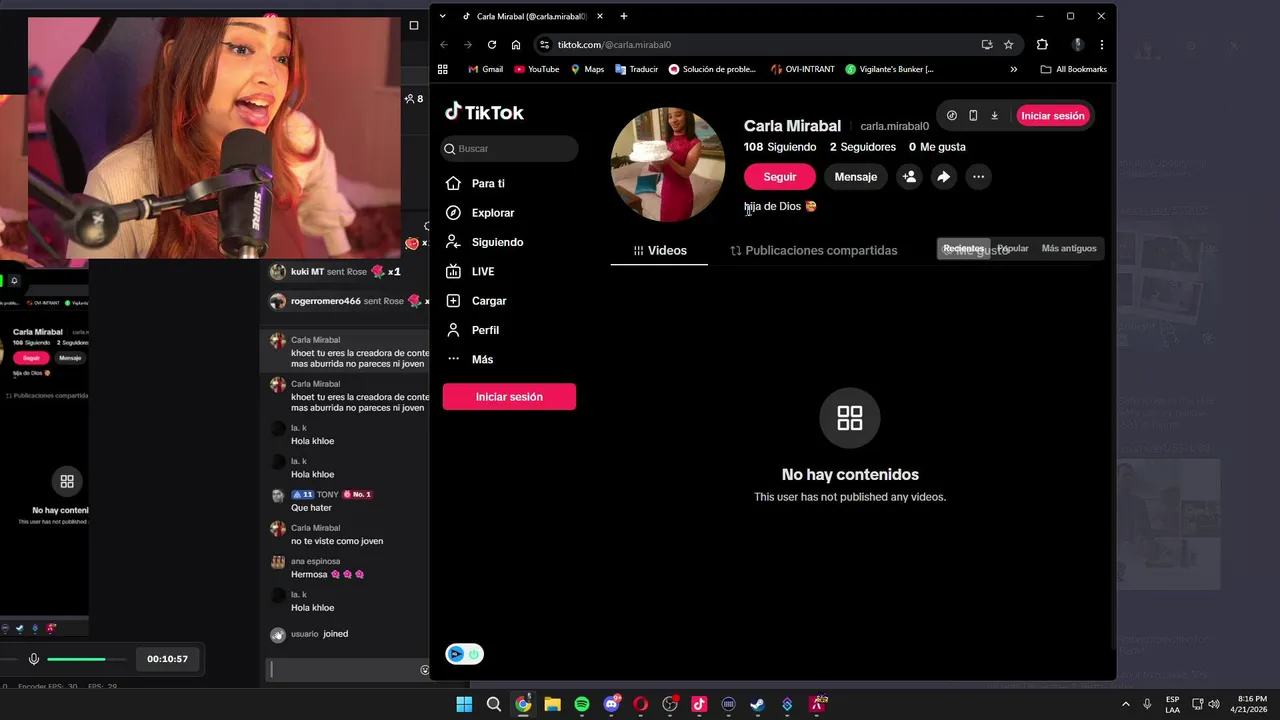Open the Chrome profile avatar
This screenshot has width=1280, height=720.
point(1078,44)
